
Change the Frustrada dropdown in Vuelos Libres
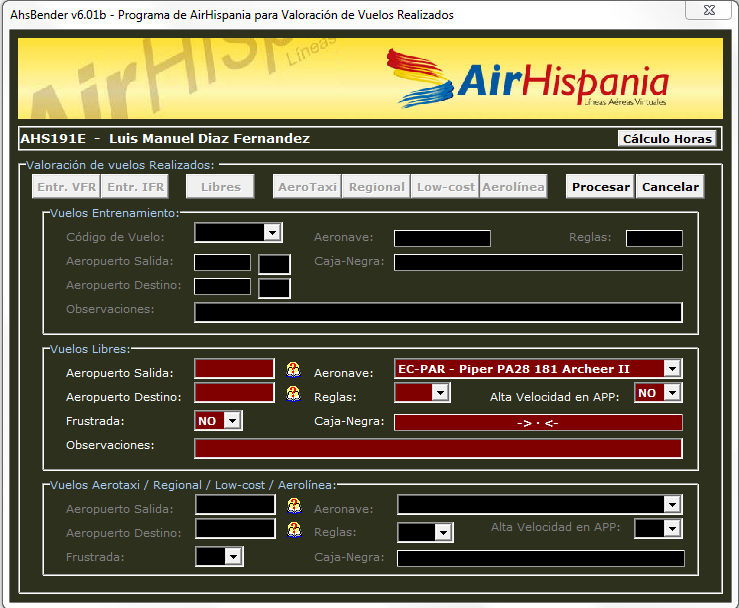(x=232, y=421)
